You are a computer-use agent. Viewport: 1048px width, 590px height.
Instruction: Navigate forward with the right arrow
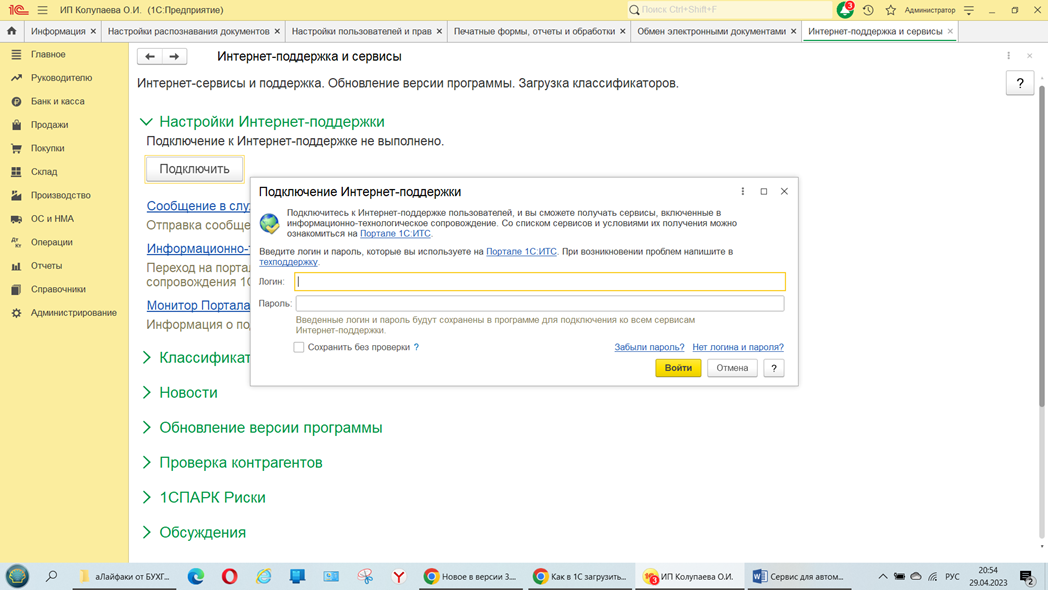click(174, 57)
